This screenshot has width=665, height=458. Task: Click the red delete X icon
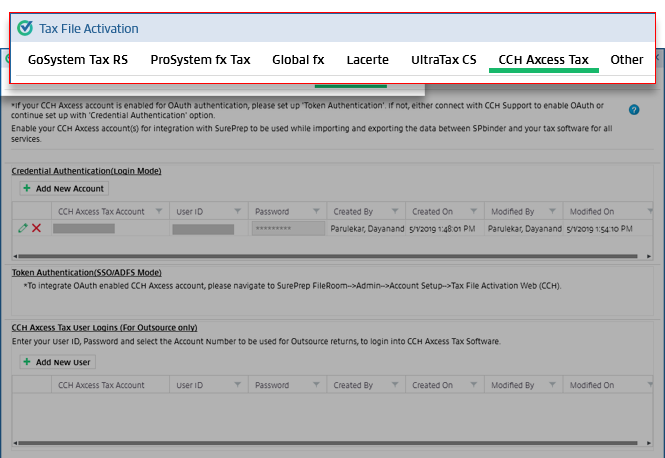37,229
